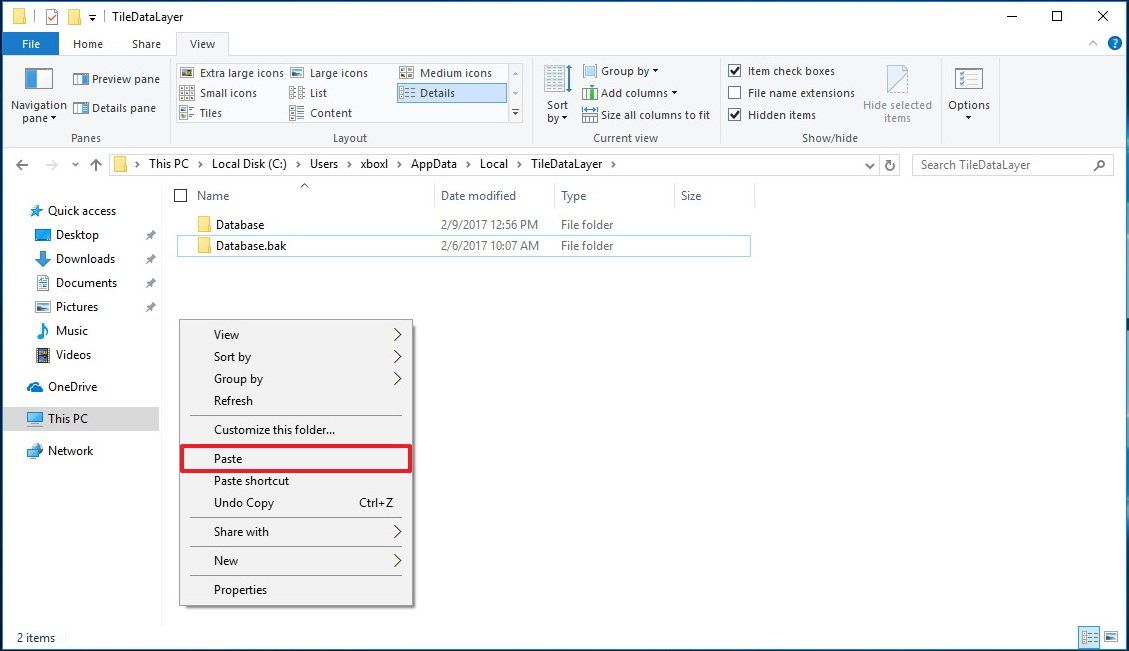Toggle the Preview pane
This screenshot has width=1129, height=651.
pyautogui.click(x=116, y=78)
